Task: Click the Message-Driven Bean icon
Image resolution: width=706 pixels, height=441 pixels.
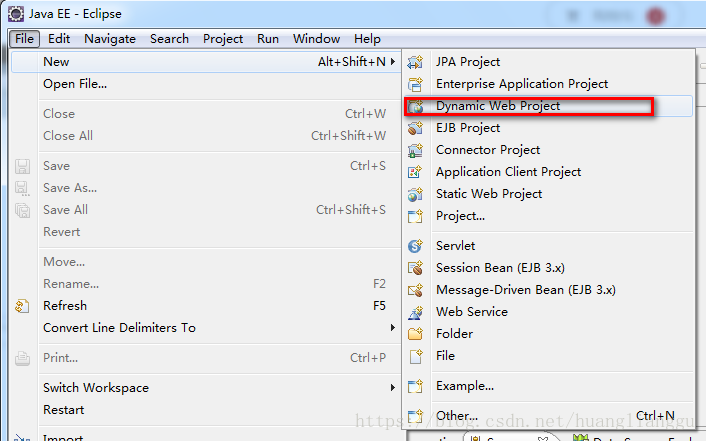Action: point(415,290)
